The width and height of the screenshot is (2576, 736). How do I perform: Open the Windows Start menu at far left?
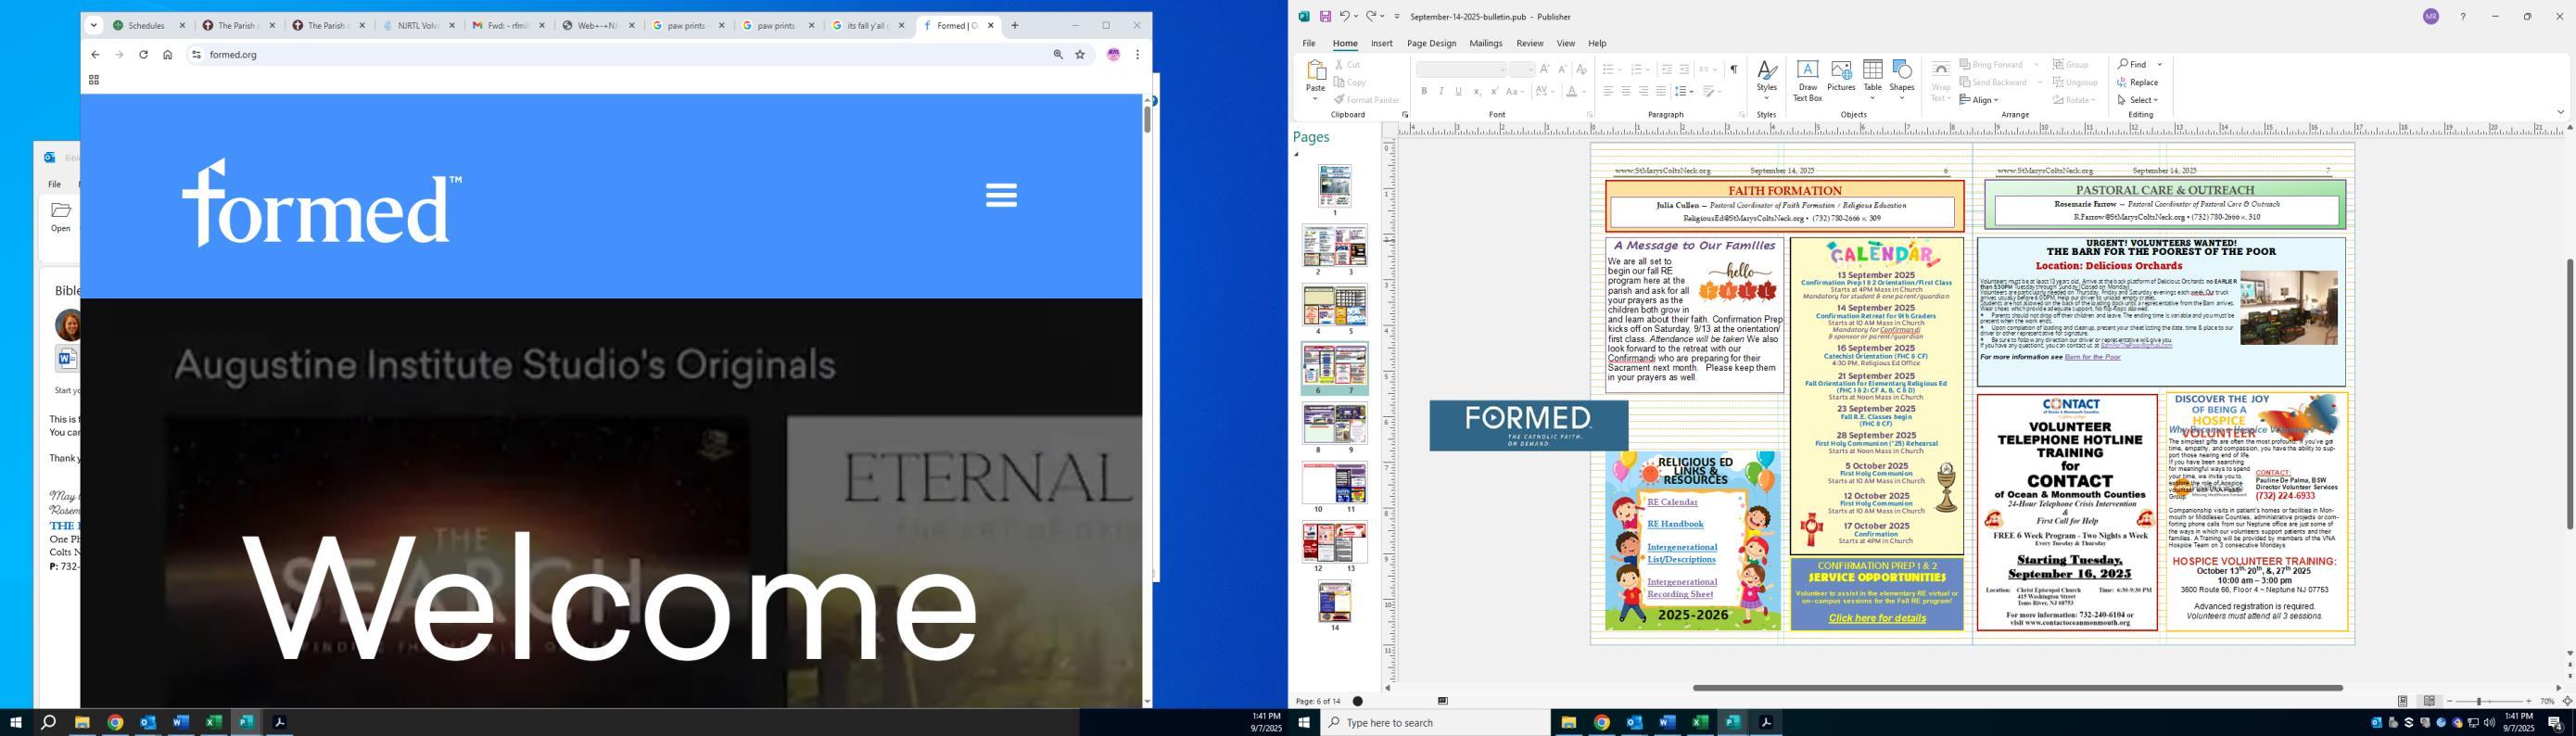pos(15,723)
